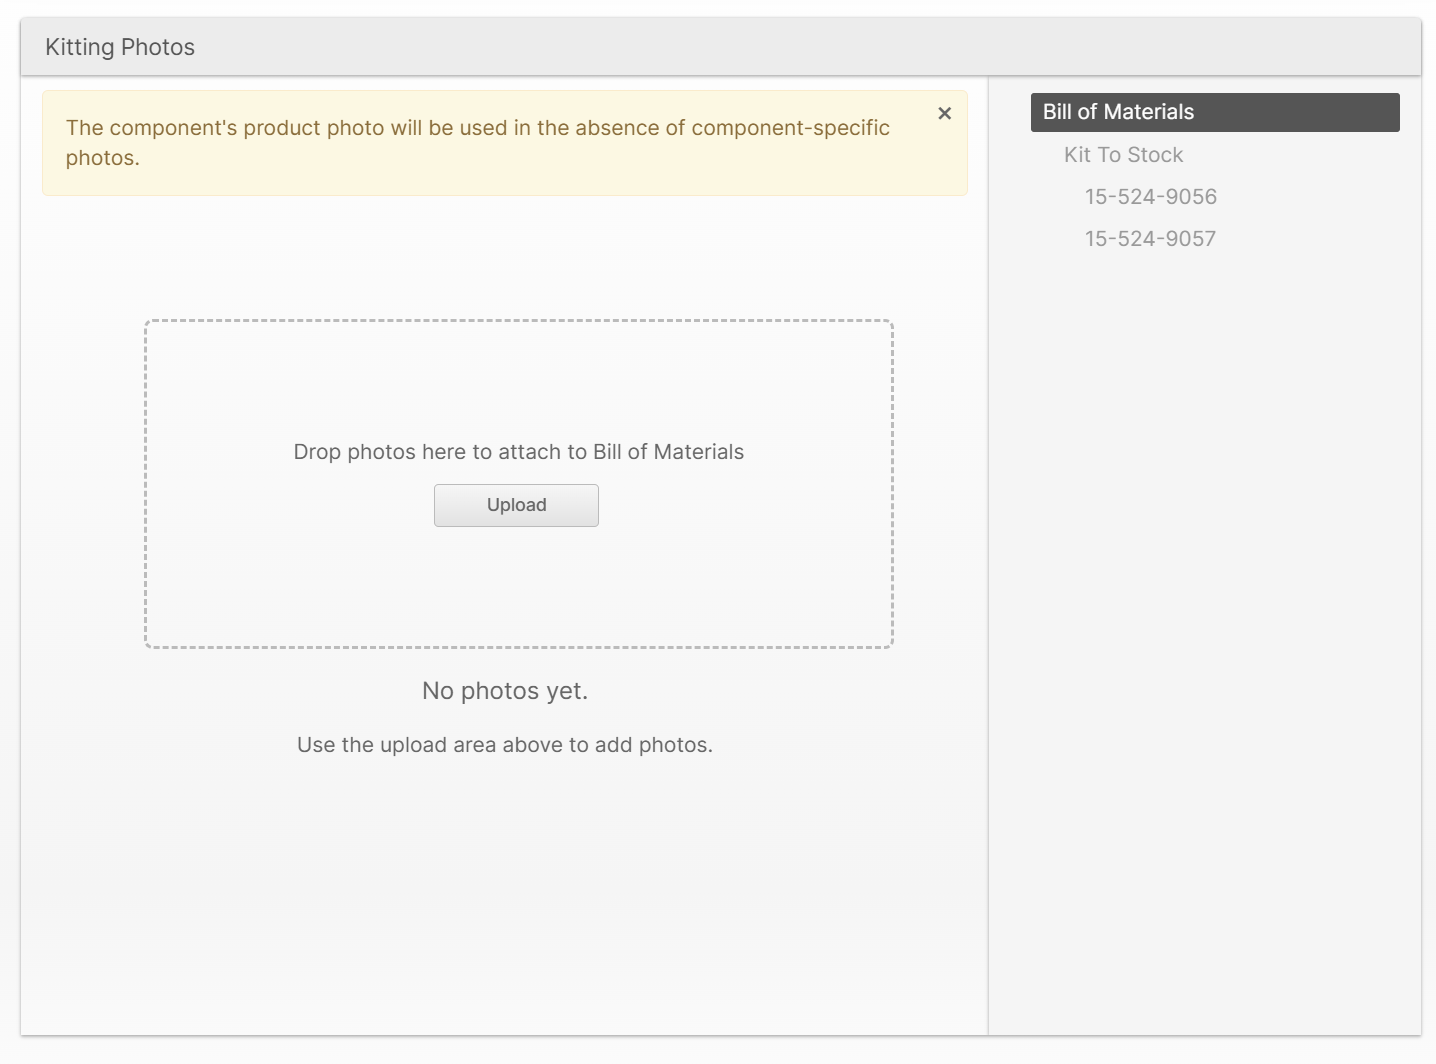The height and width of the screenshot is (1064, 1436).
Task: Click "Use the upload area above" hint
Action: coord(504,745)
